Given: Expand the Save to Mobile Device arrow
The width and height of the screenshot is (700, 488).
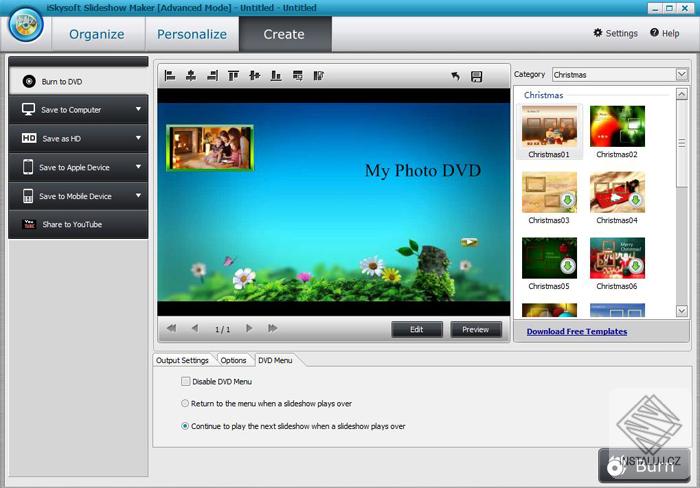Looking at the screenshot, I should [x=138, y=195].
